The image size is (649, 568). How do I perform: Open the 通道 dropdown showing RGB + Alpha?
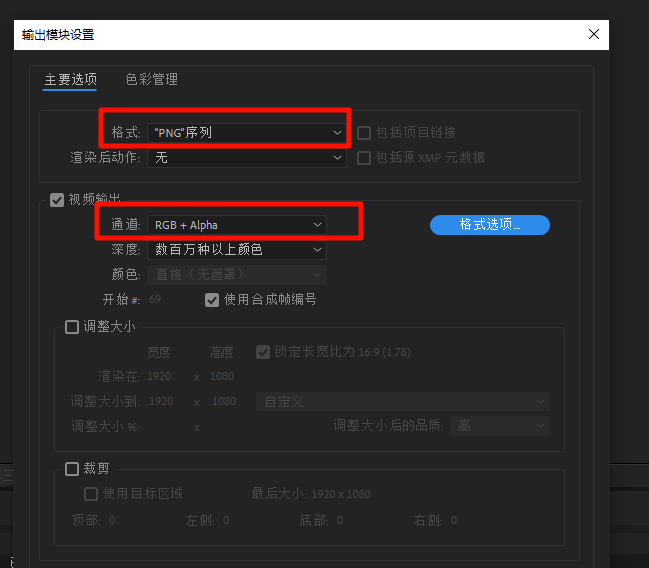coord(237,225)
